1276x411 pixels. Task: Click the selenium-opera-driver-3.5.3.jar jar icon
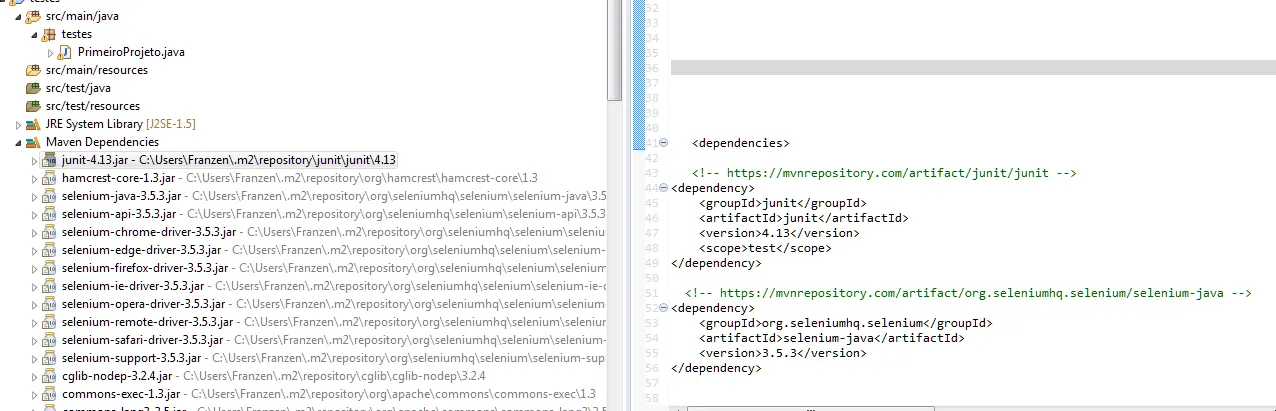[x=49, y=304]
